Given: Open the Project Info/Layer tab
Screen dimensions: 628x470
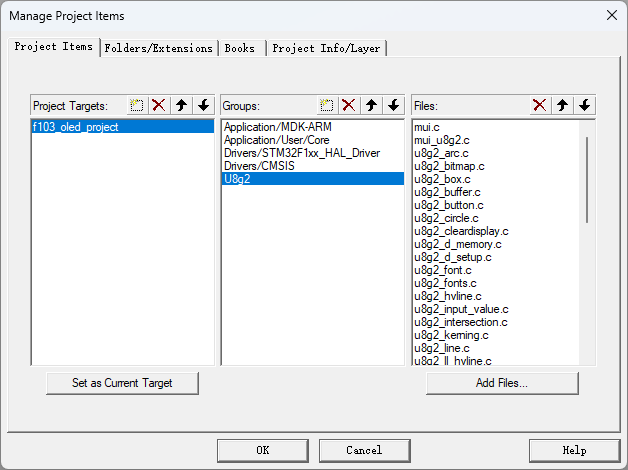Looking at the screenshot, I should click(x=326, y=48).
